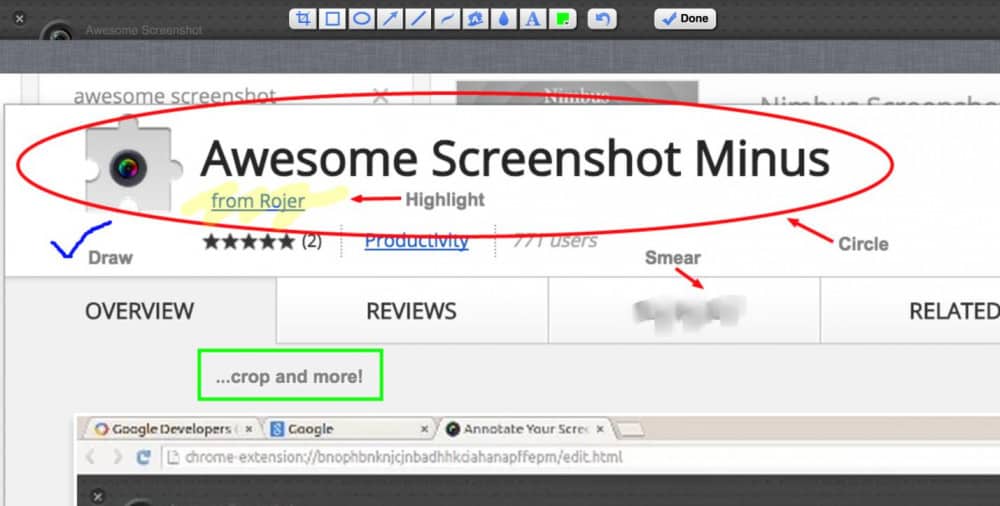Viewport: 1000px width, 506px height.
Task: Clear the 'awesome screenshot' search box
Action: pos(381,97)
